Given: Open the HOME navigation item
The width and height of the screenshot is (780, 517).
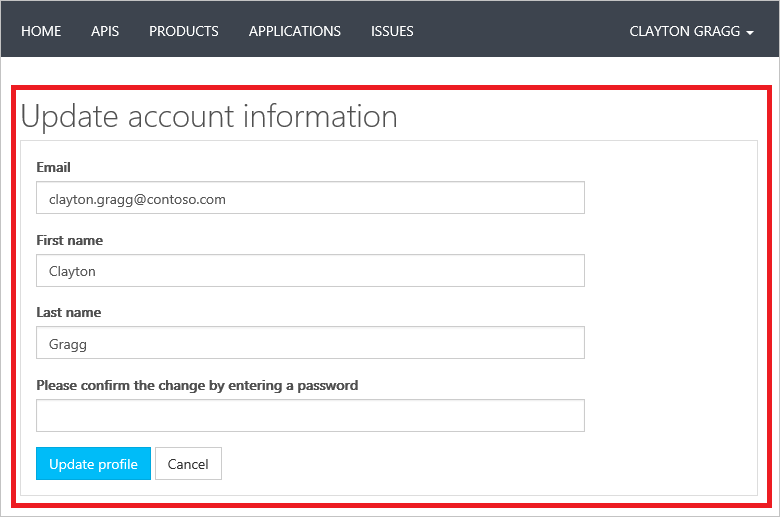Looking at the screenshot, I should [x=41, y=31].
